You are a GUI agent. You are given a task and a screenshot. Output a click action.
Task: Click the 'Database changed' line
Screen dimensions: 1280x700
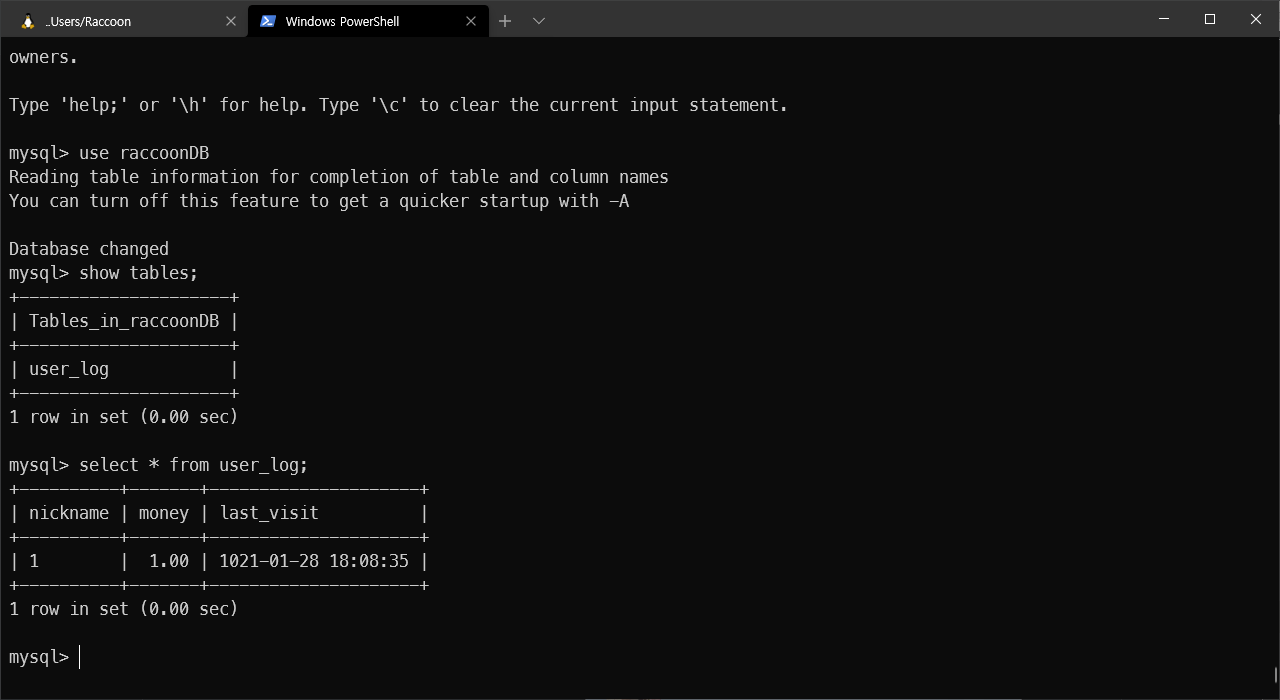(x=89, y=249)
